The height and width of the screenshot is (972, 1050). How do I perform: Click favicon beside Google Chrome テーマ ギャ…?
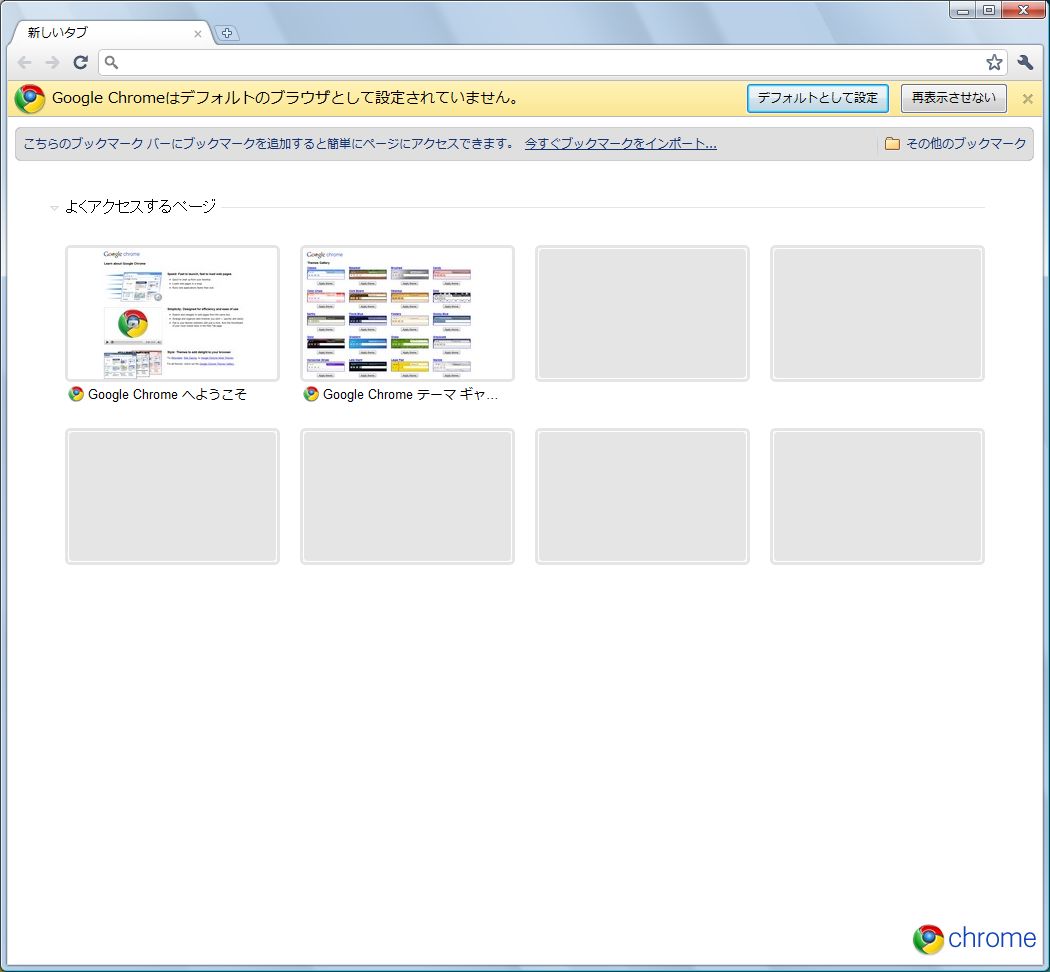pyautogui.click(x=311, y=394)
